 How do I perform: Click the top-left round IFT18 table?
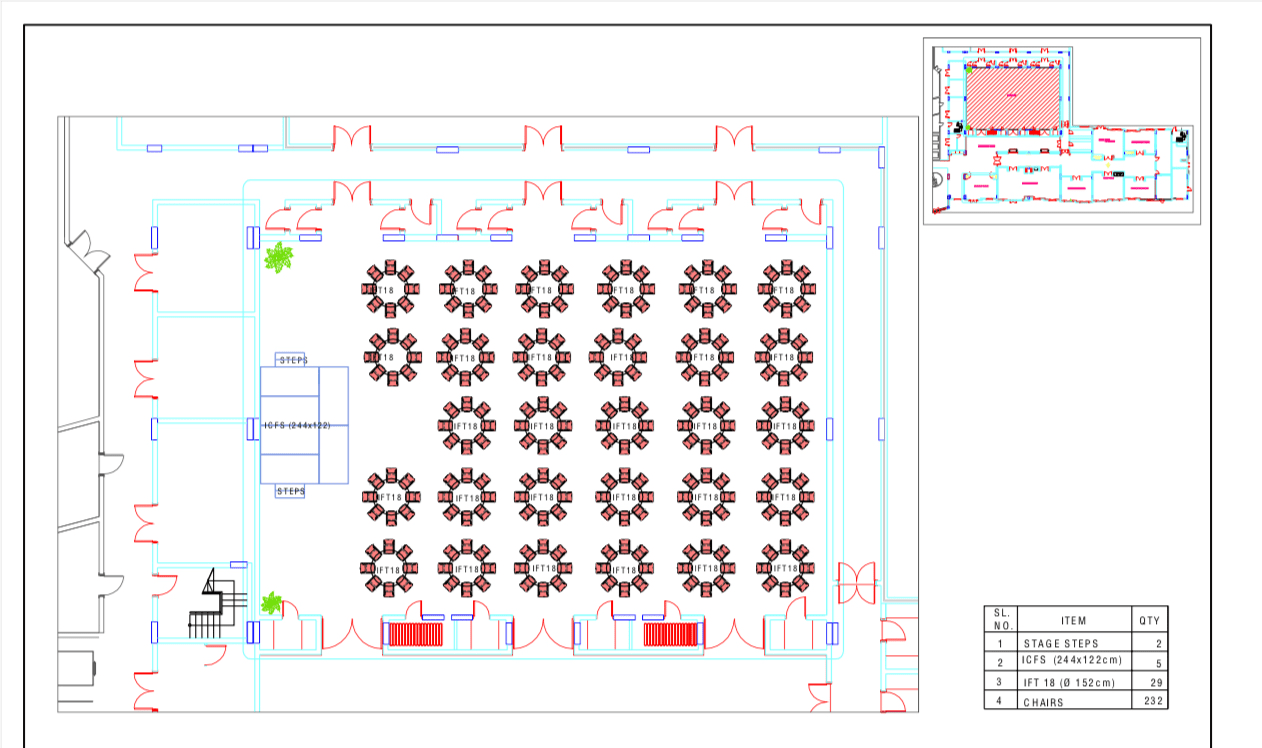pyautogui.click(x=390, y=290)
